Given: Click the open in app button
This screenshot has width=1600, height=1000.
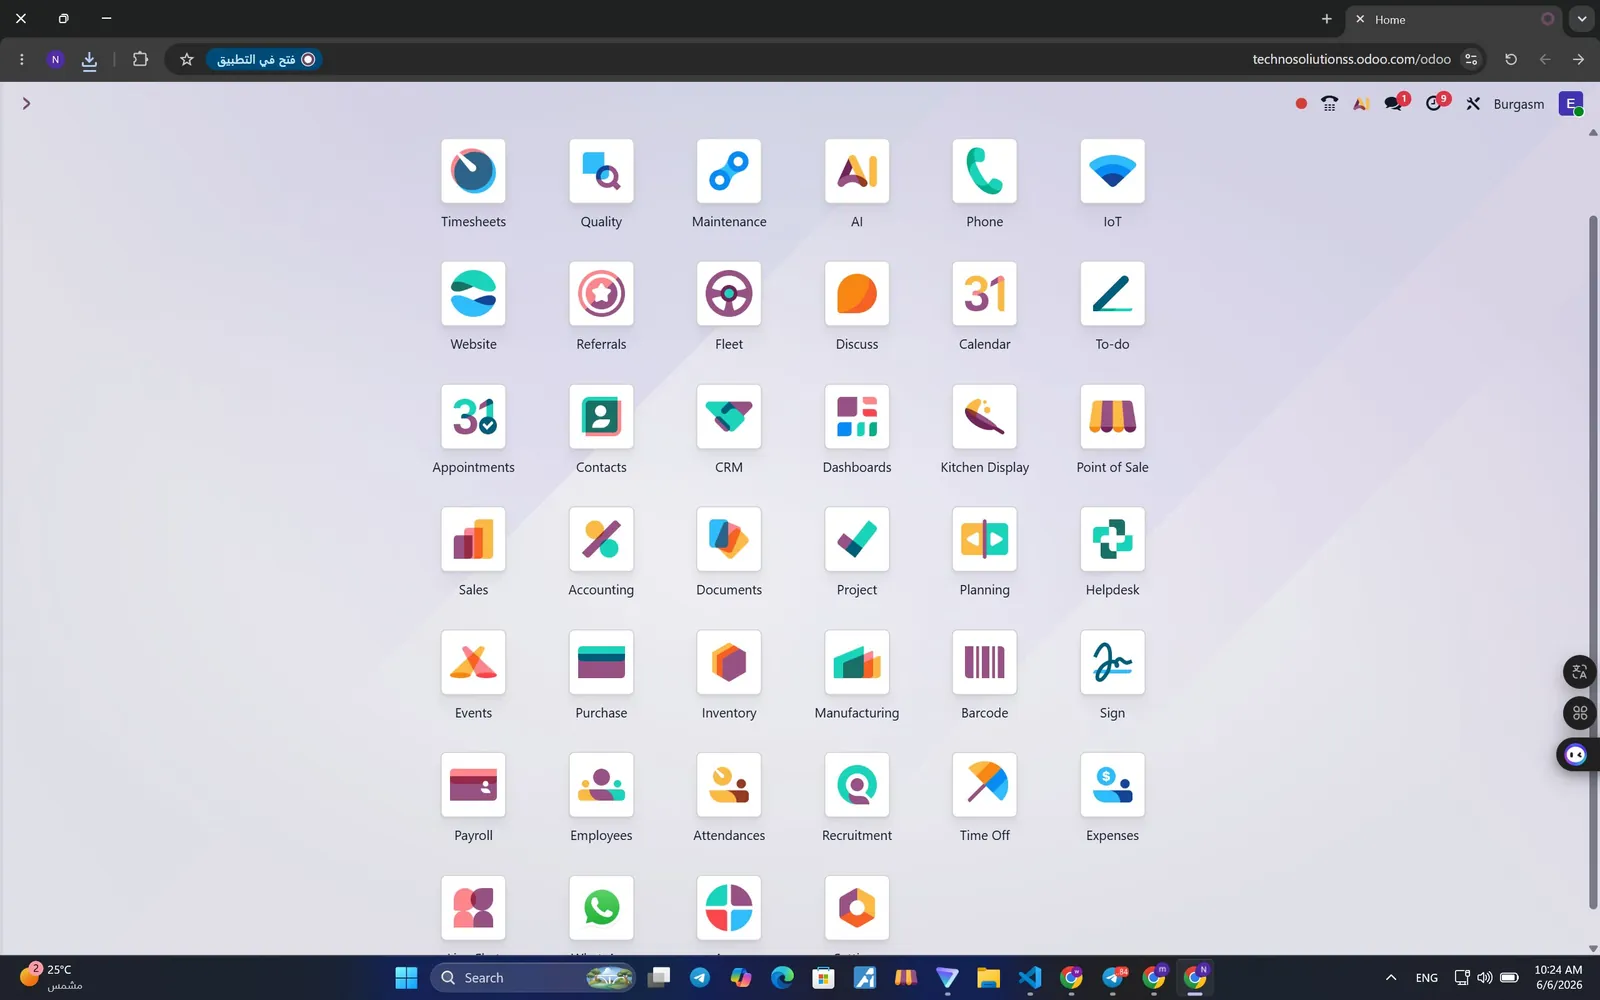Looking at the screenshot, I should (265, 59).
